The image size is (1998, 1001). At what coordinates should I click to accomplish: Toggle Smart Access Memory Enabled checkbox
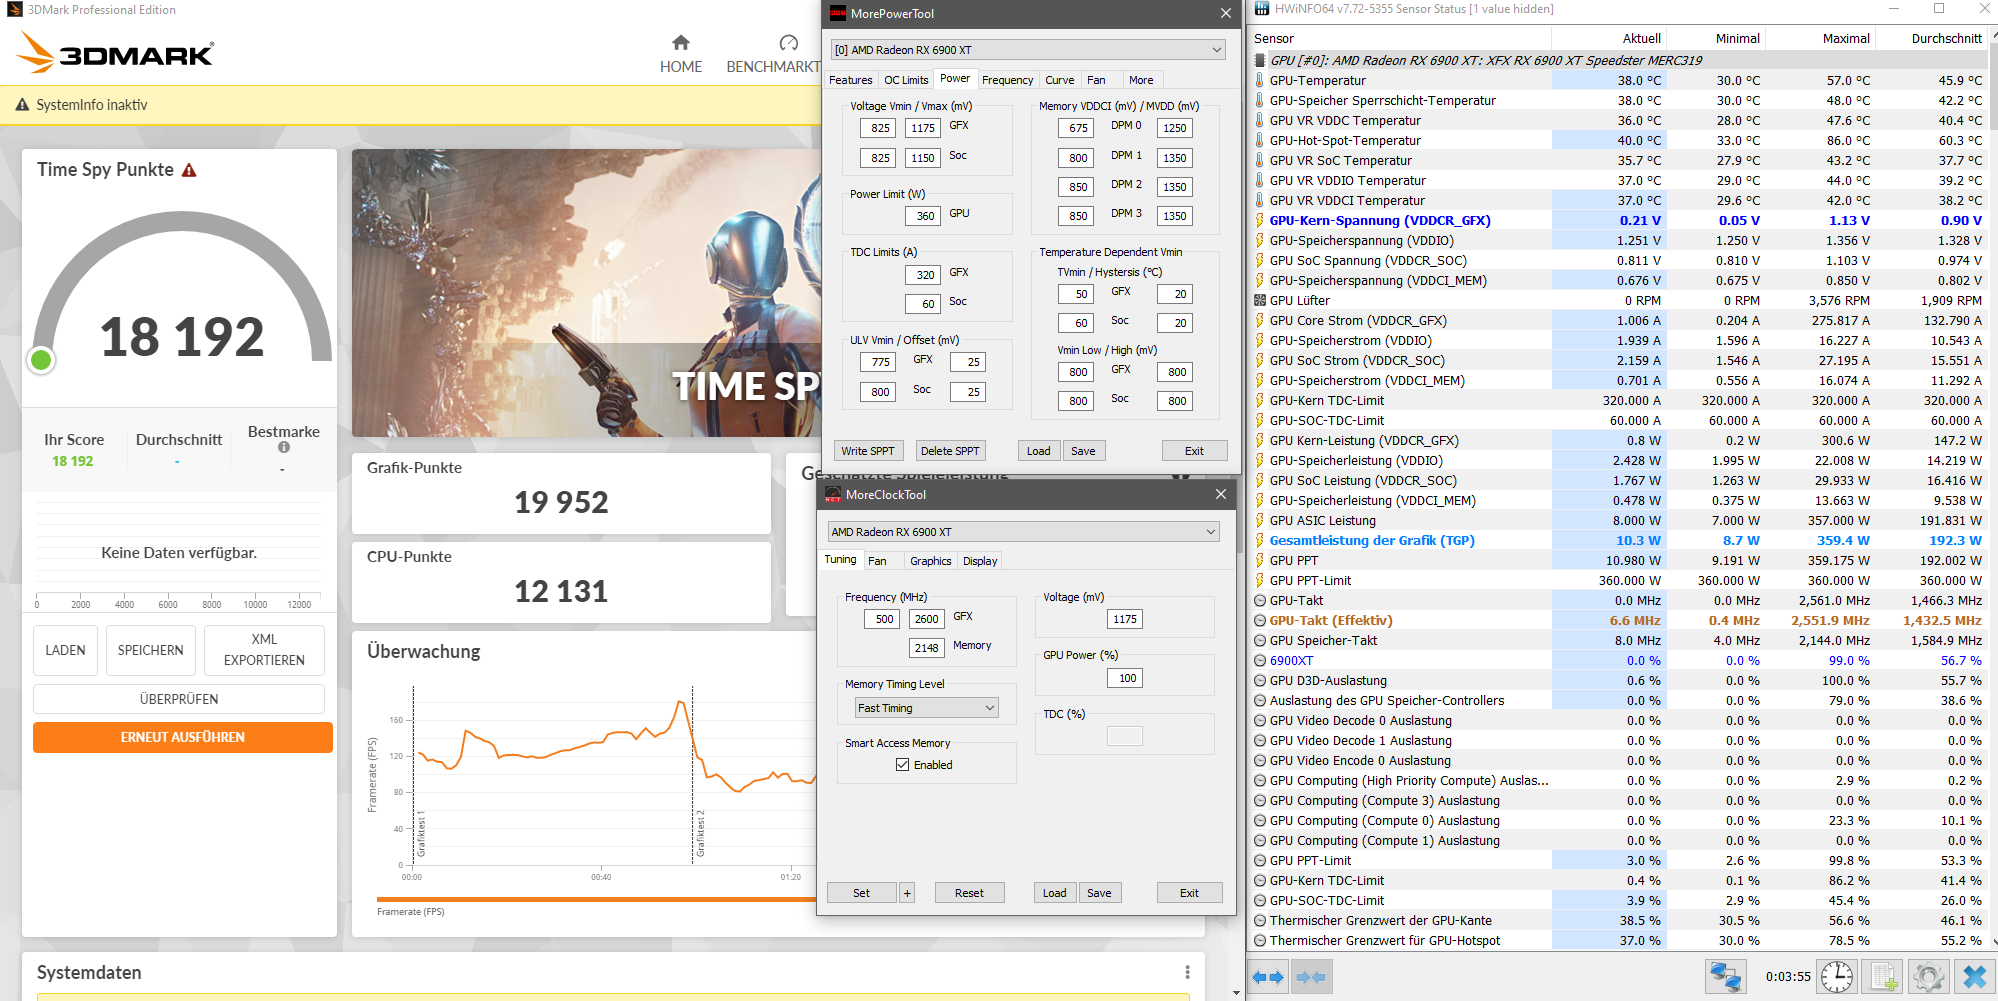(903, 765)
